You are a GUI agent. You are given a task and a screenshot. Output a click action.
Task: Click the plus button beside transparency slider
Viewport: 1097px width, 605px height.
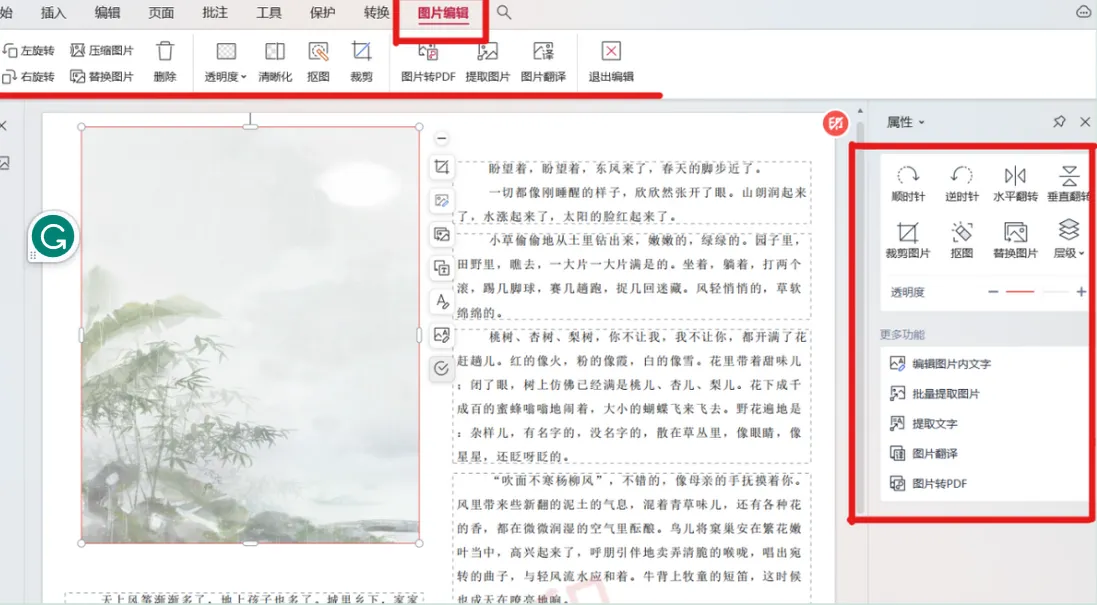(1081, 292)
